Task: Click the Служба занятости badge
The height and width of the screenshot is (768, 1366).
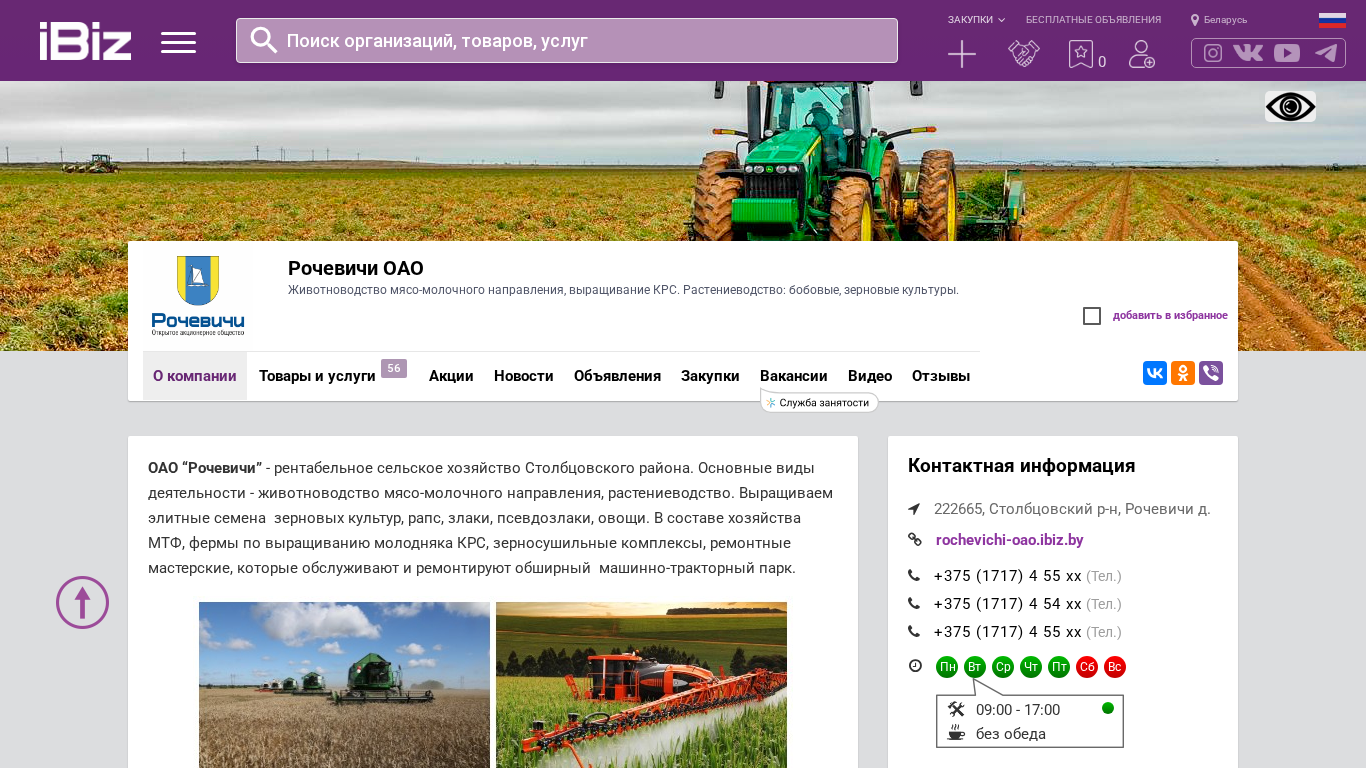Action: [x=819, y=402]
